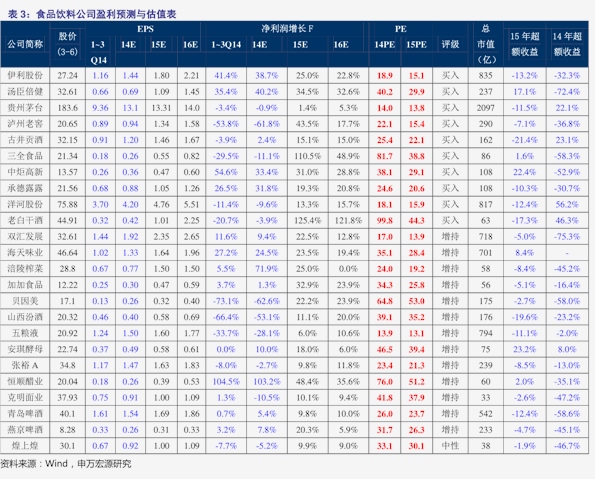Image resolution: width=595 pixels, height=479 pixels.
Task: Select the 评级 column header
Action: click(450, 44)
